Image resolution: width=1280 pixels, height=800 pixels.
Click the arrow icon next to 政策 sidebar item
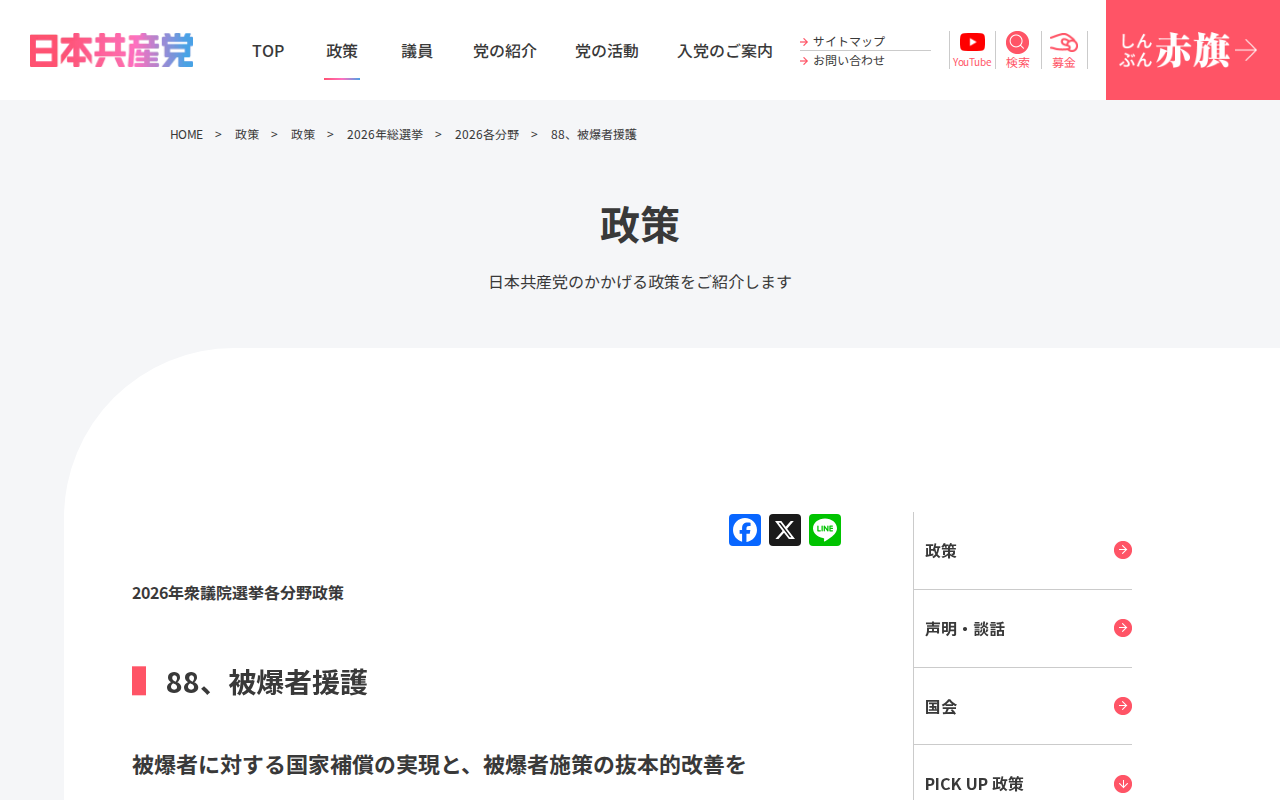pos(1123,550)
